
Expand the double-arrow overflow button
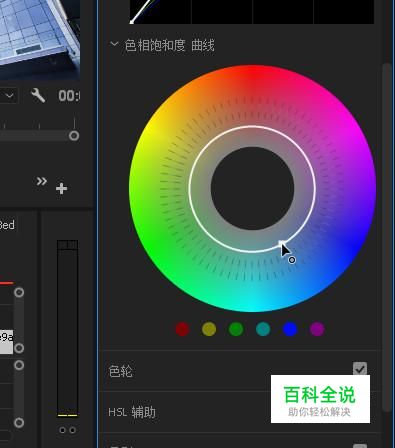click(x=42, y=181)
